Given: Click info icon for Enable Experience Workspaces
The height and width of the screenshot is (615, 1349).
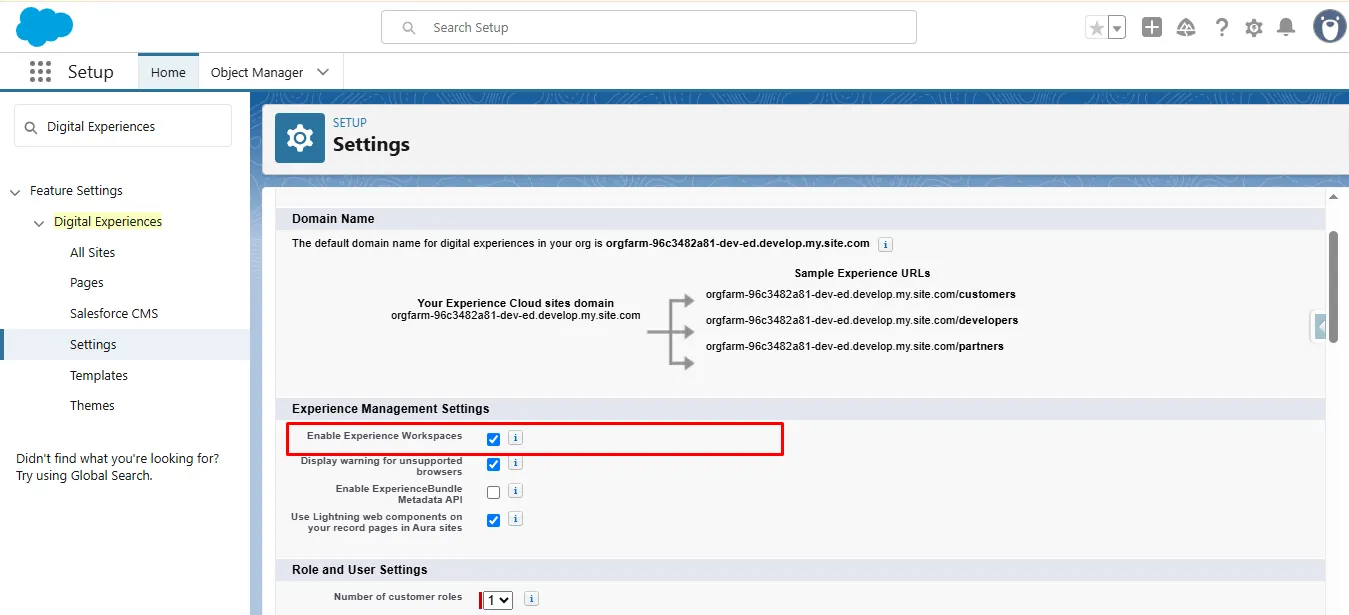Looking at the screenshot, I should (515, 438).
